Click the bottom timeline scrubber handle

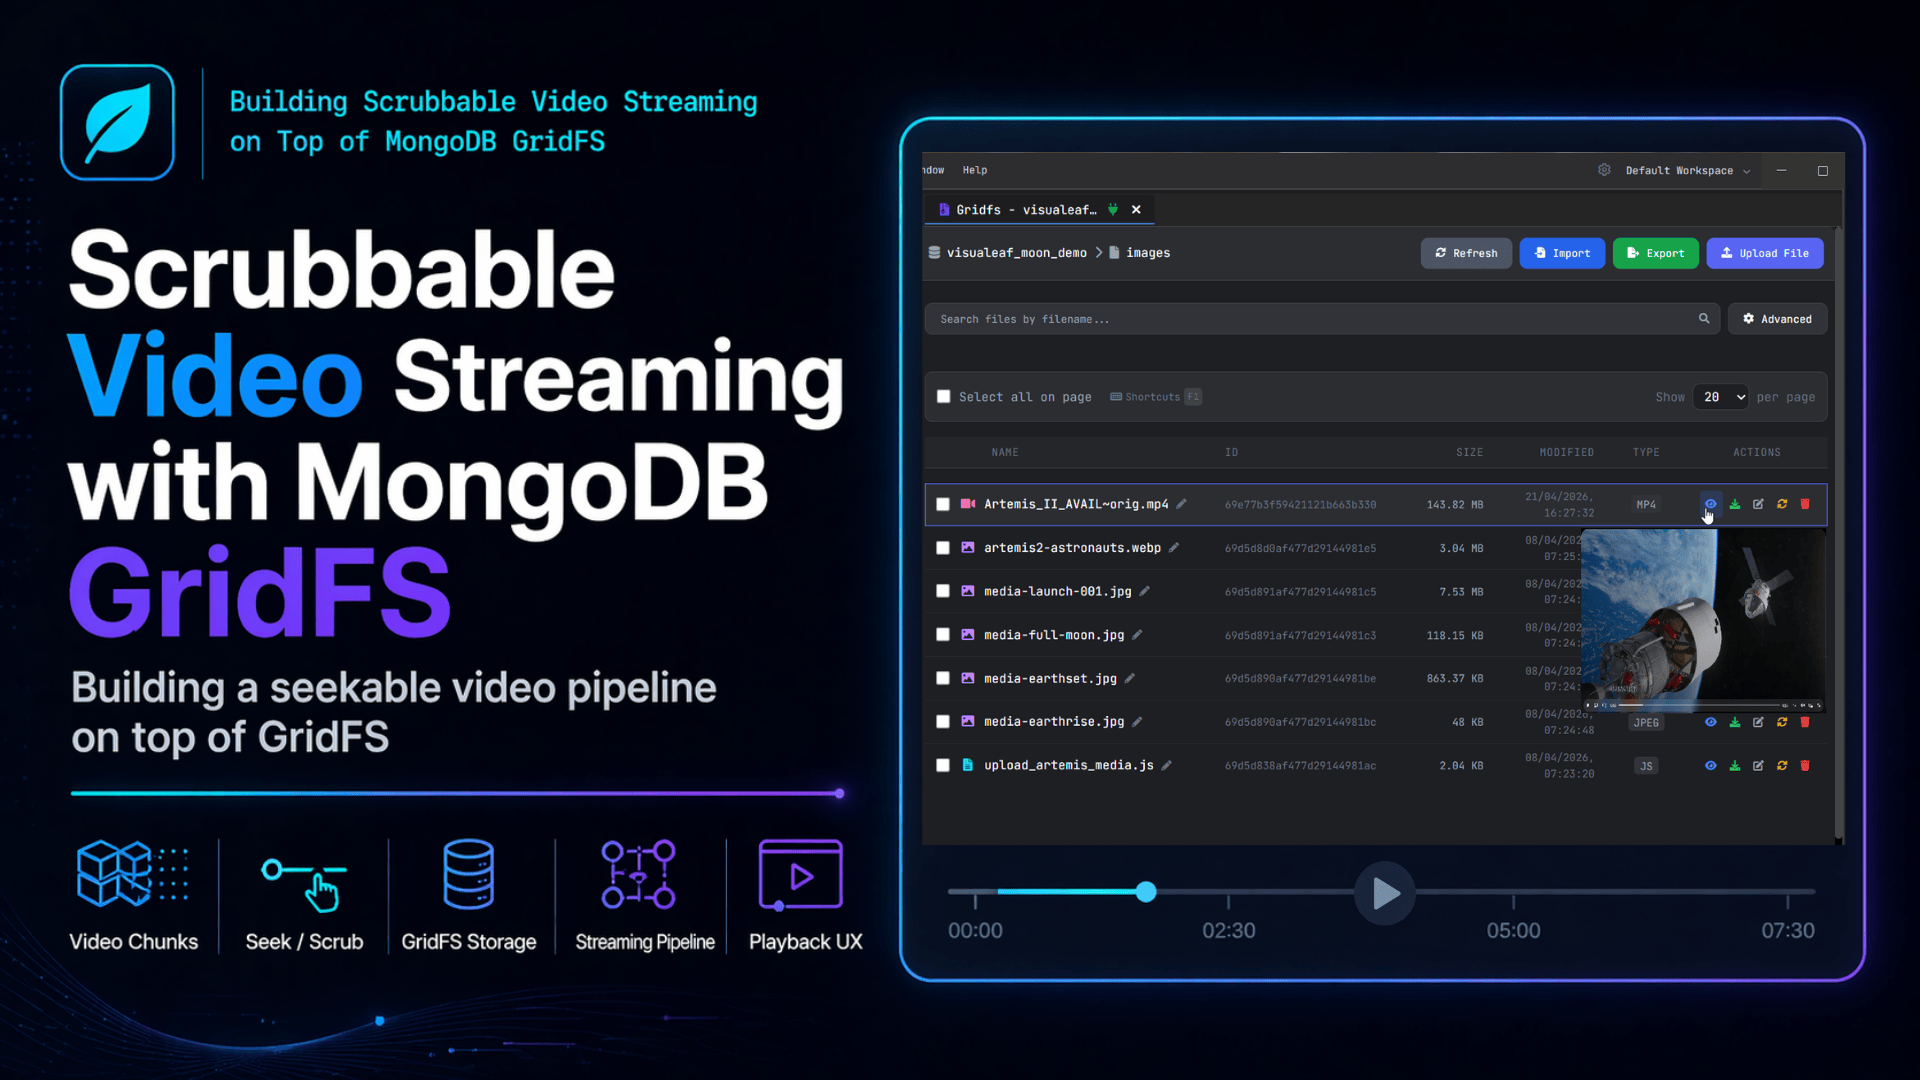1146,892
